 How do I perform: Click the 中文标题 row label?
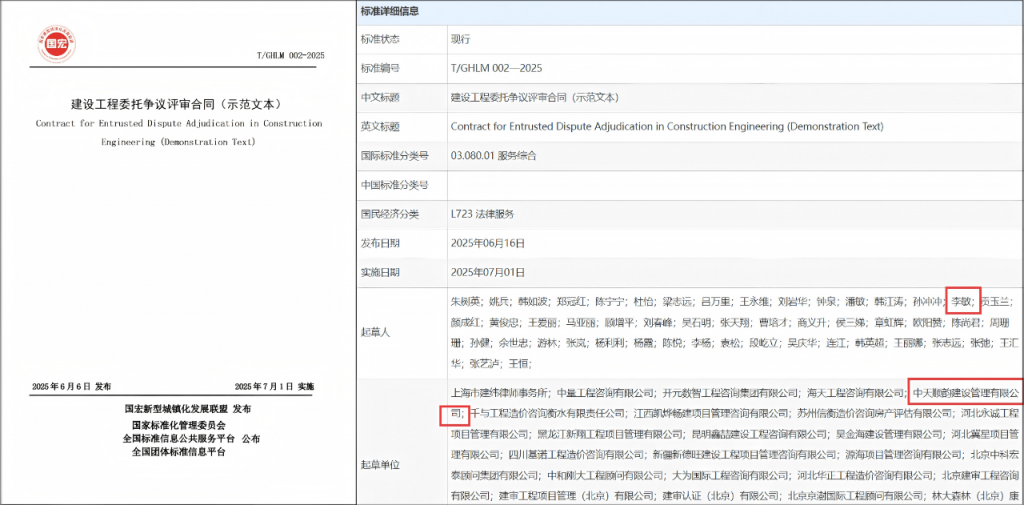pos(380,97)
